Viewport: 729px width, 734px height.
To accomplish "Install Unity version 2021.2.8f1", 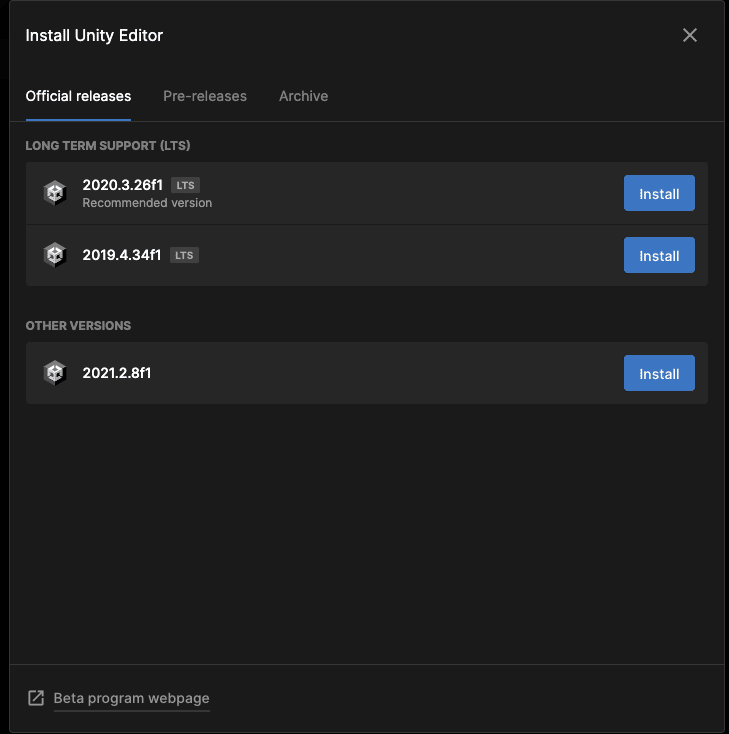I will click(659, 374).
